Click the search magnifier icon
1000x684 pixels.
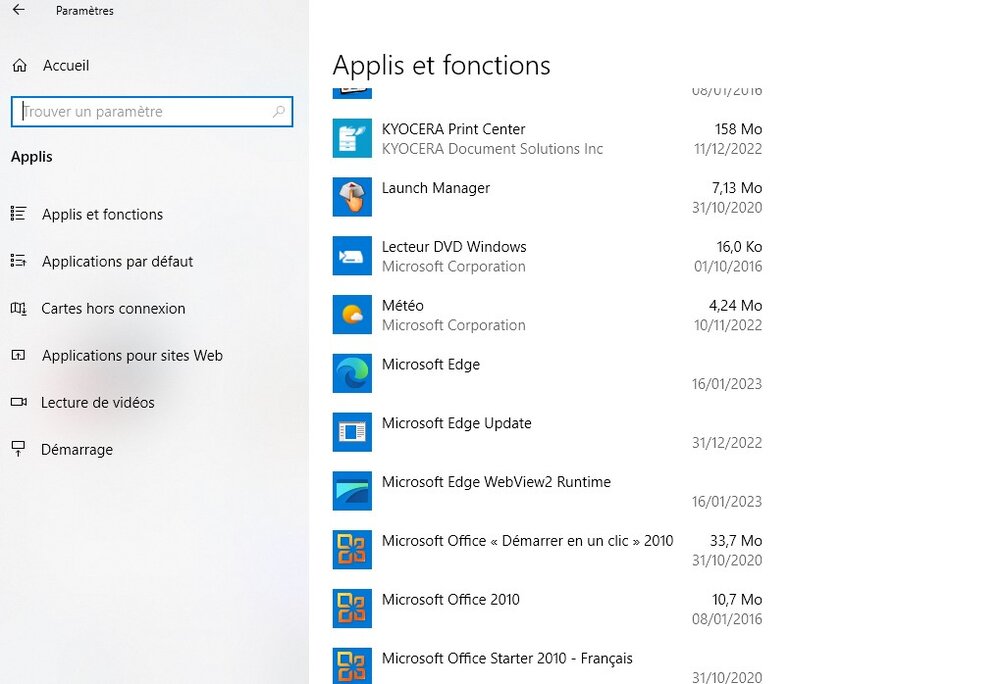279,112
